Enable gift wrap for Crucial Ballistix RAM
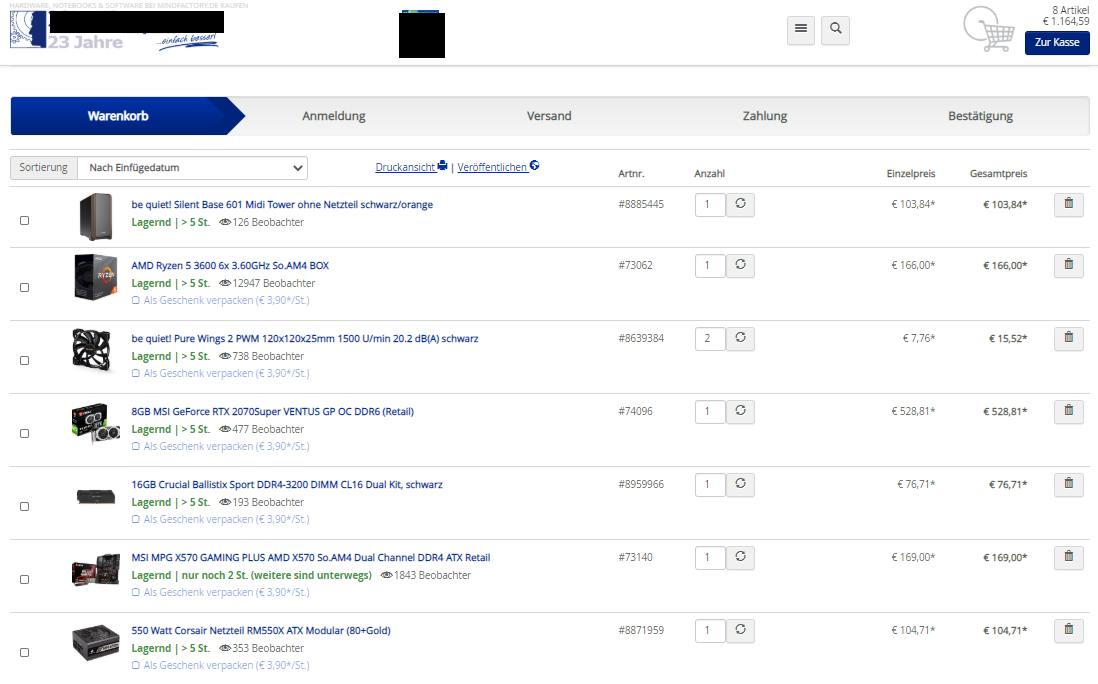This screenshot has width=1098, height=684. [x=136, y=519]
